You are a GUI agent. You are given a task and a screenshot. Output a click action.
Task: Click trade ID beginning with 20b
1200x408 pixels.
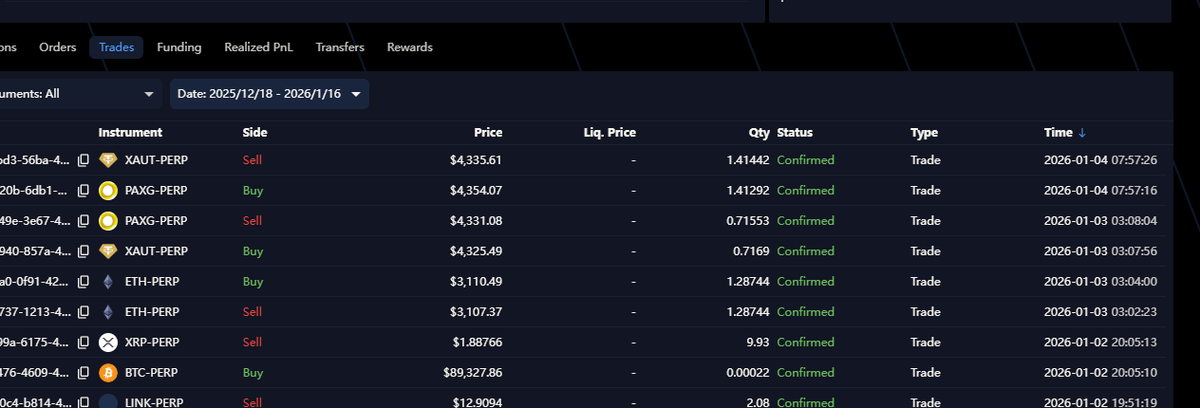[36, 190]
